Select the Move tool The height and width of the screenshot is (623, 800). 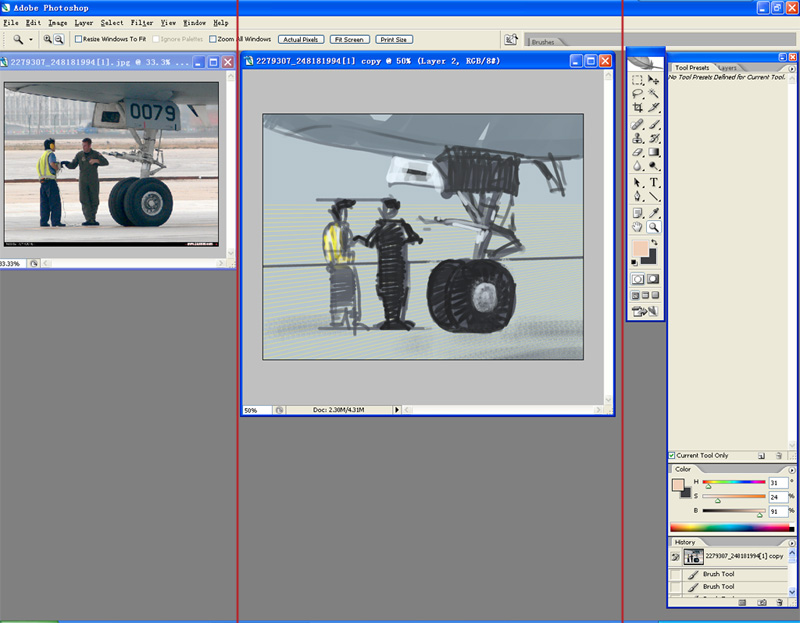click(x=654, y=80)
